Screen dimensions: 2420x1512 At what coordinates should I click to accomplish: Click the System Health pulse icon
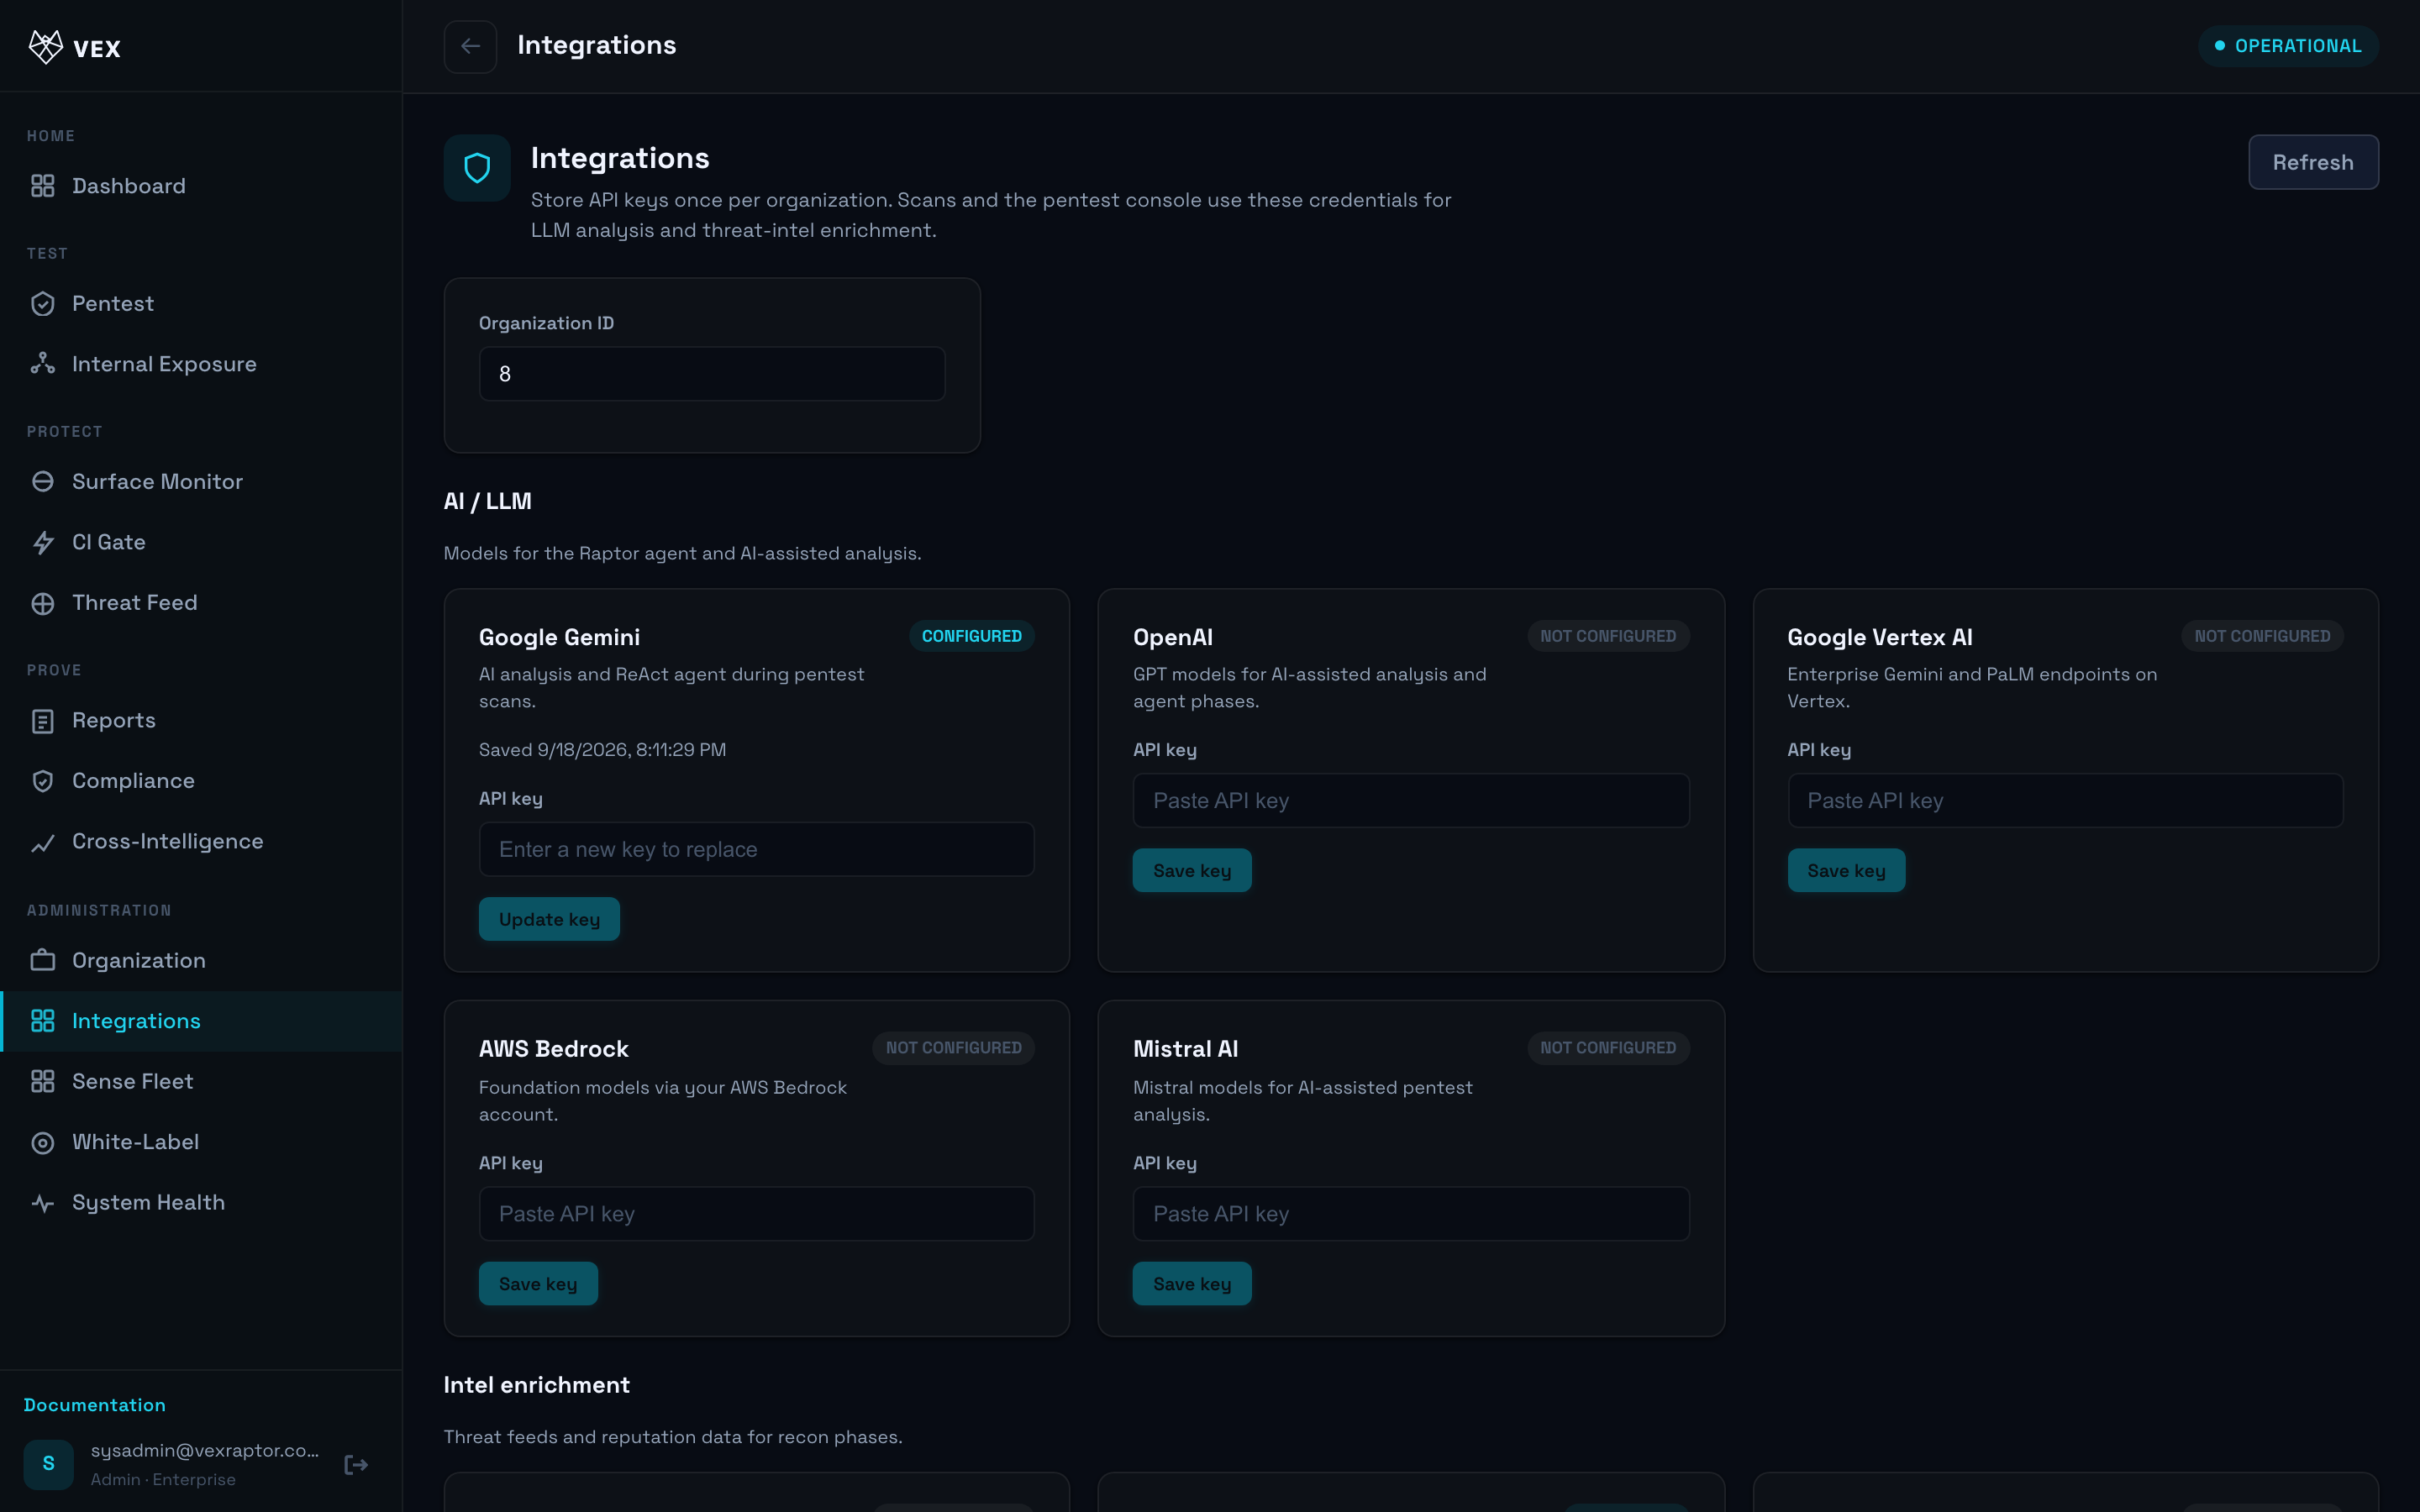(43, 1203)
